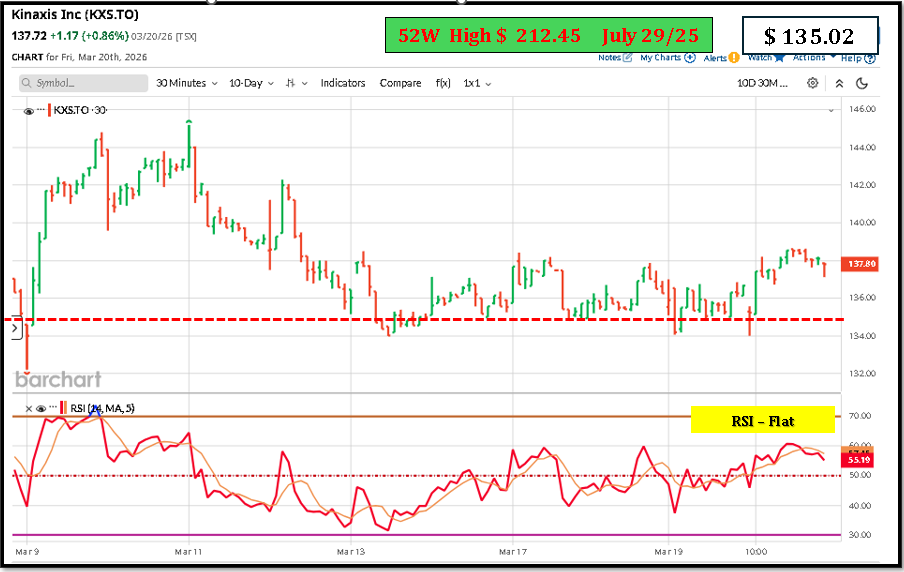Expand the 10-Day period dropdown
This screenshot has height=572, width=904.
250,83
